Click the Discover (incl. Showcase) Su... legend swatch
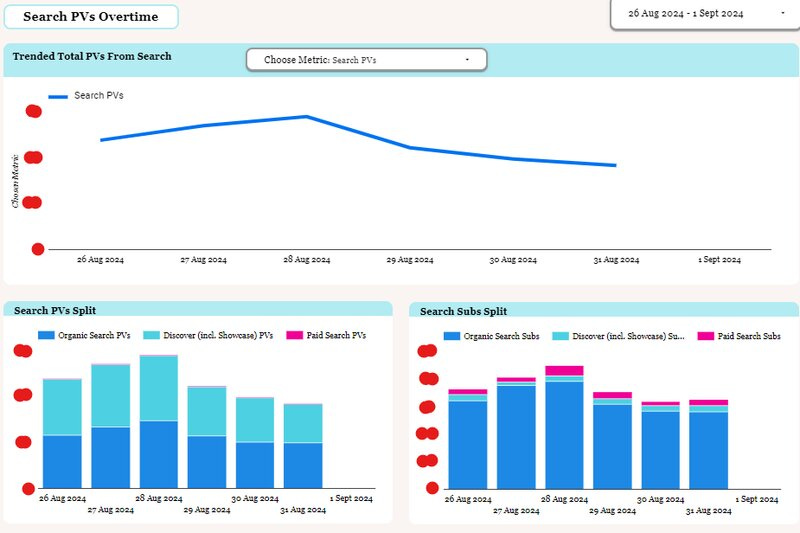The height and width of the screenshot is (533, 800). 561,336
